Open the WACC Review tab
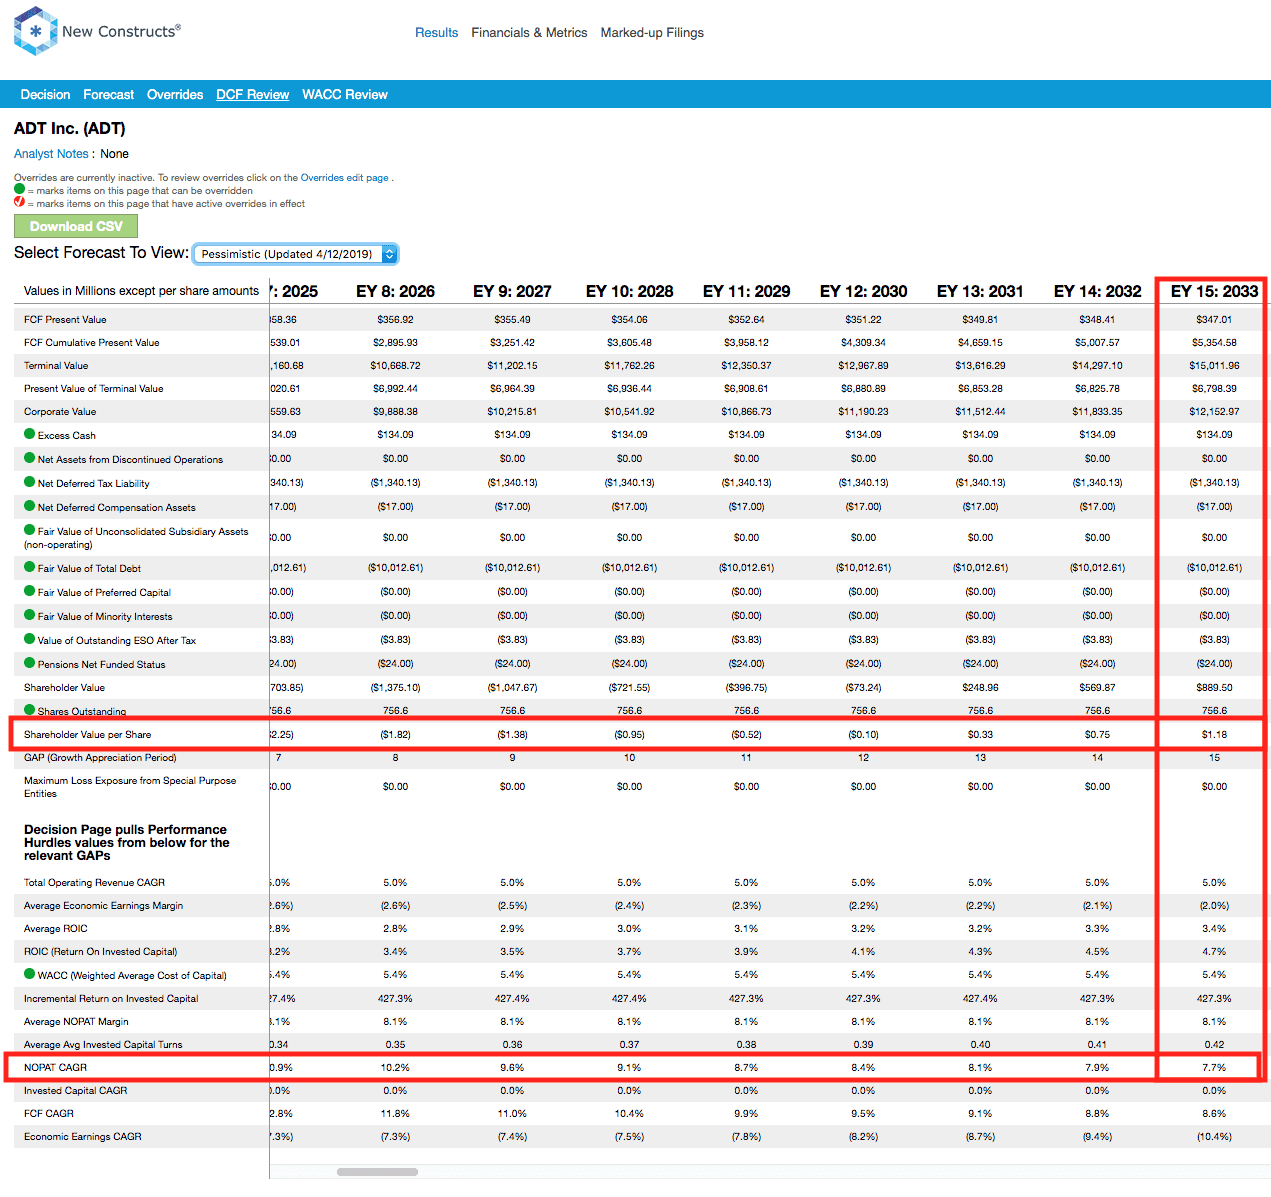Image resolution: width=1271 pixels, height=1197 pixels. click(345, 94)
